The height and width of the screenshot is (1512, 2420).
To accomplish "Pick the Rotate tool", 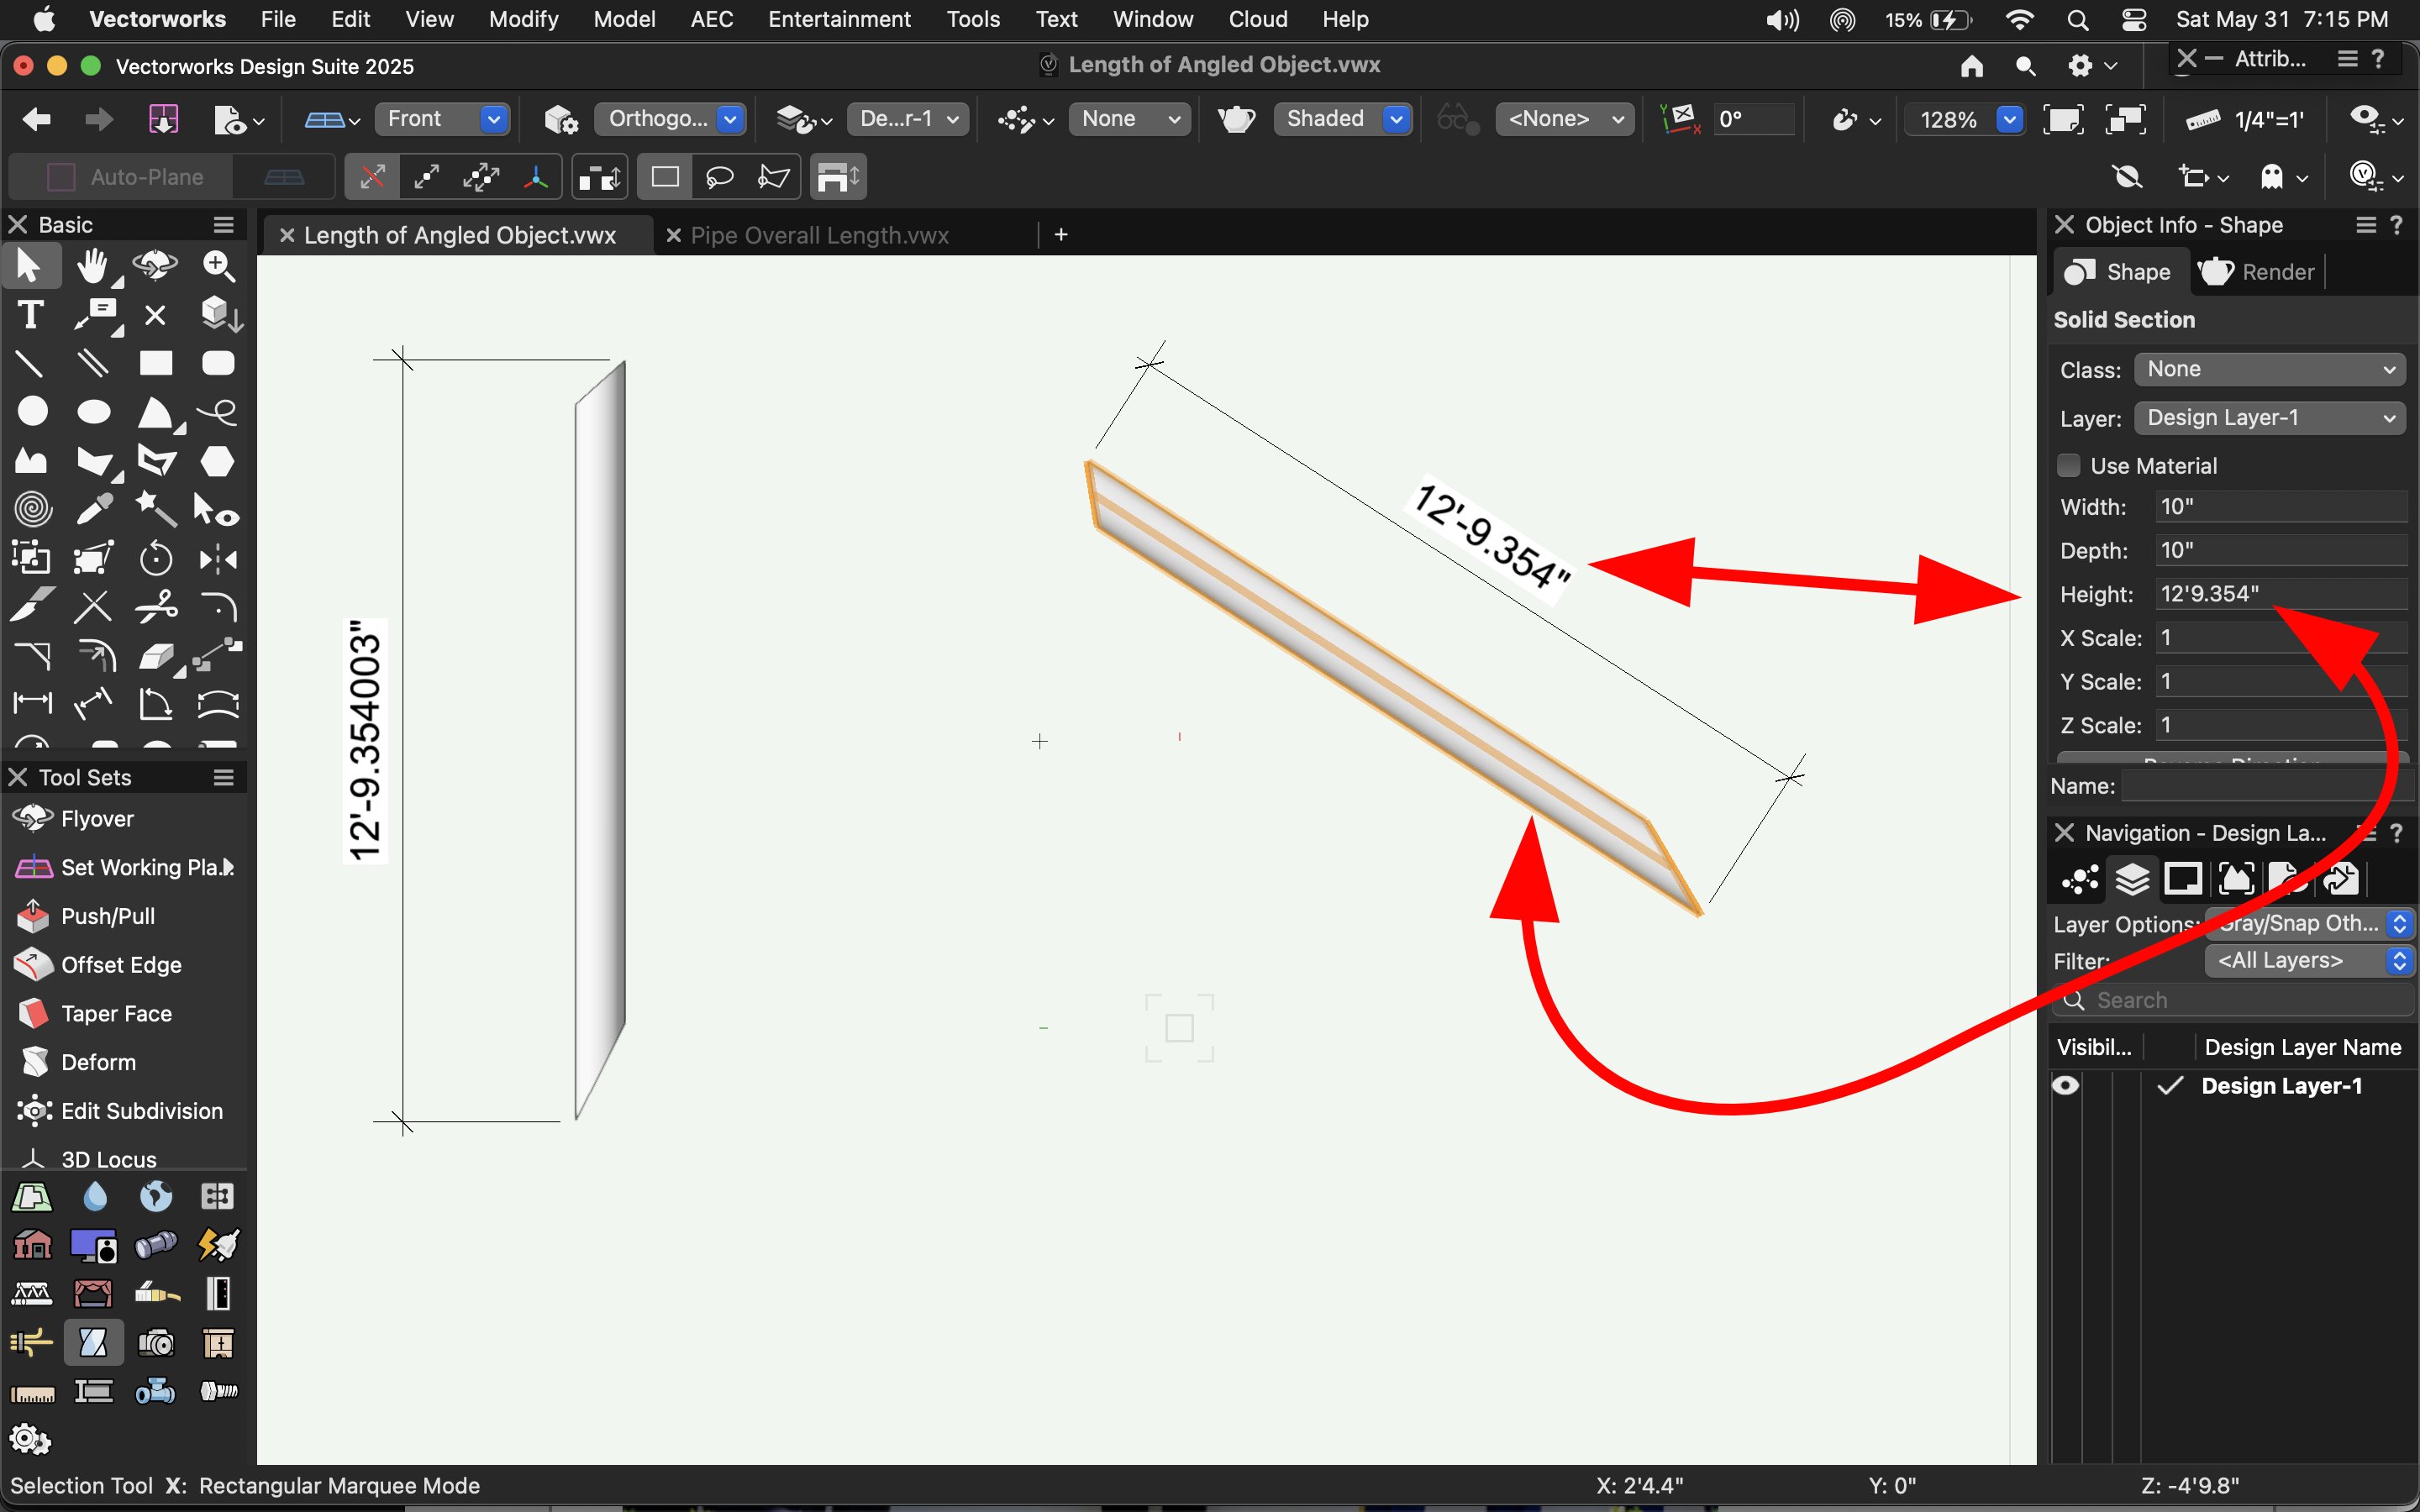I will [x=156, y=559].
